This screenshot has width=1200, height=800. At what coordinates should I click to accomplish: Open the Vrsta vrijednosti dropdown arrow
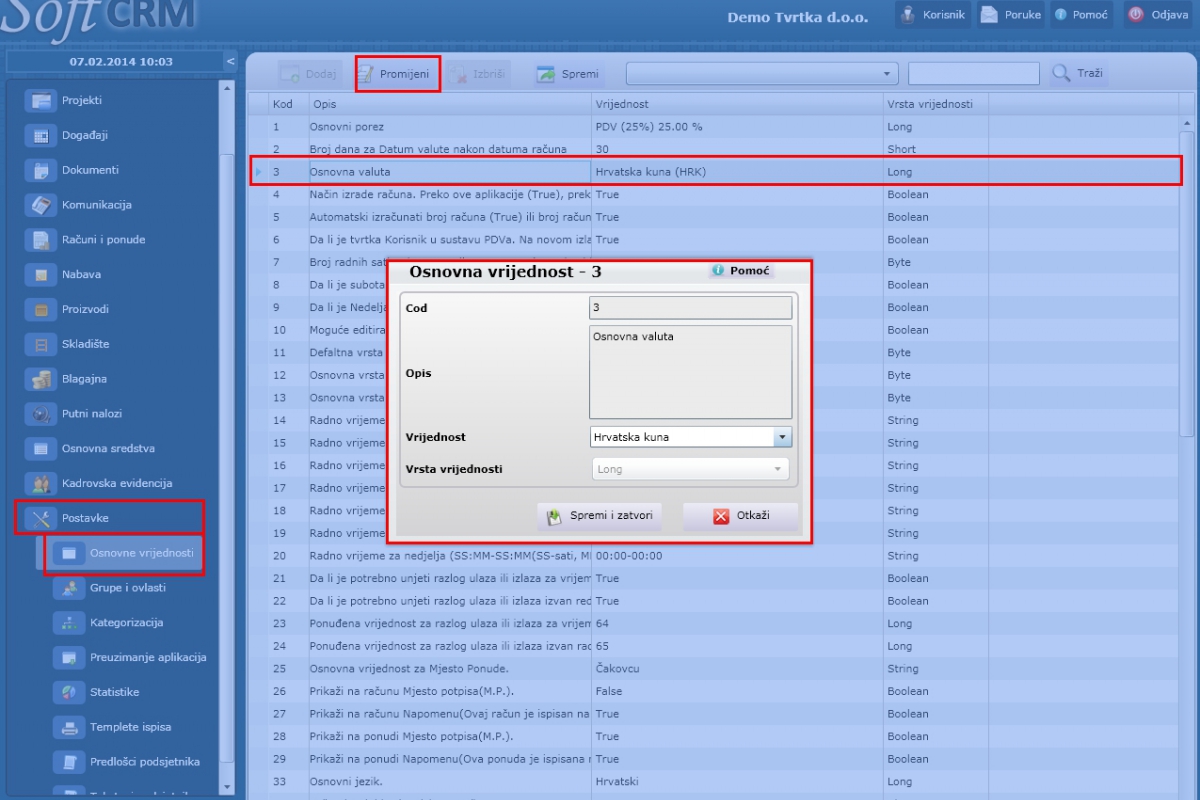point(777,468)
